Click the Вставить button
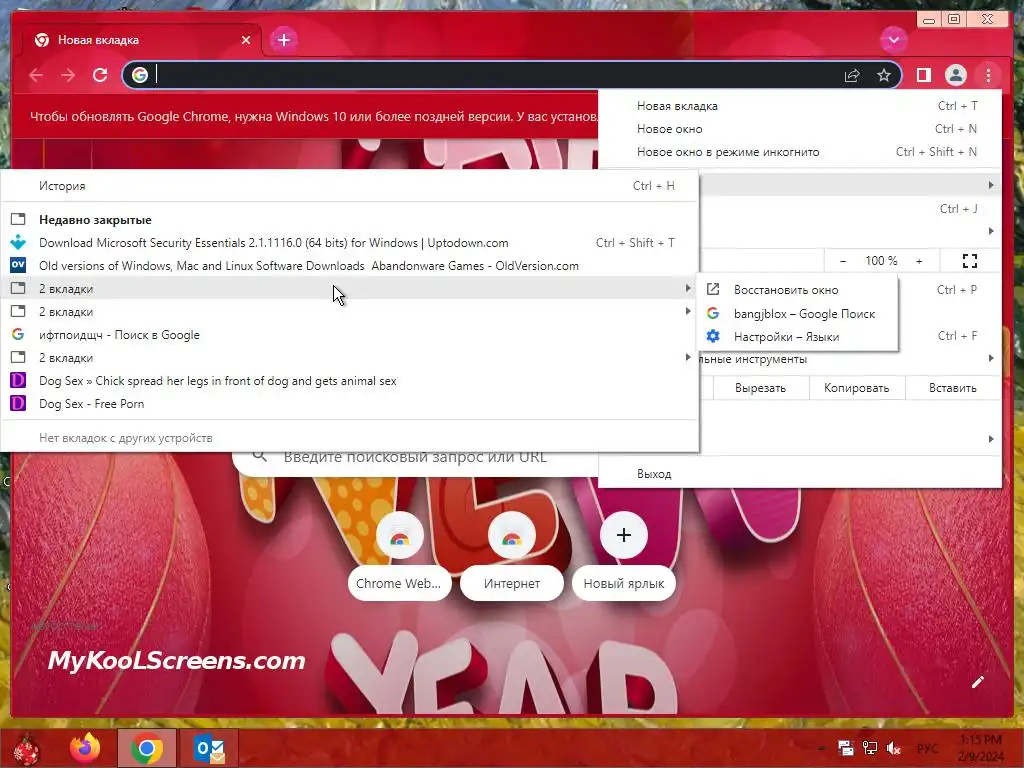 (x=952, y=388)
